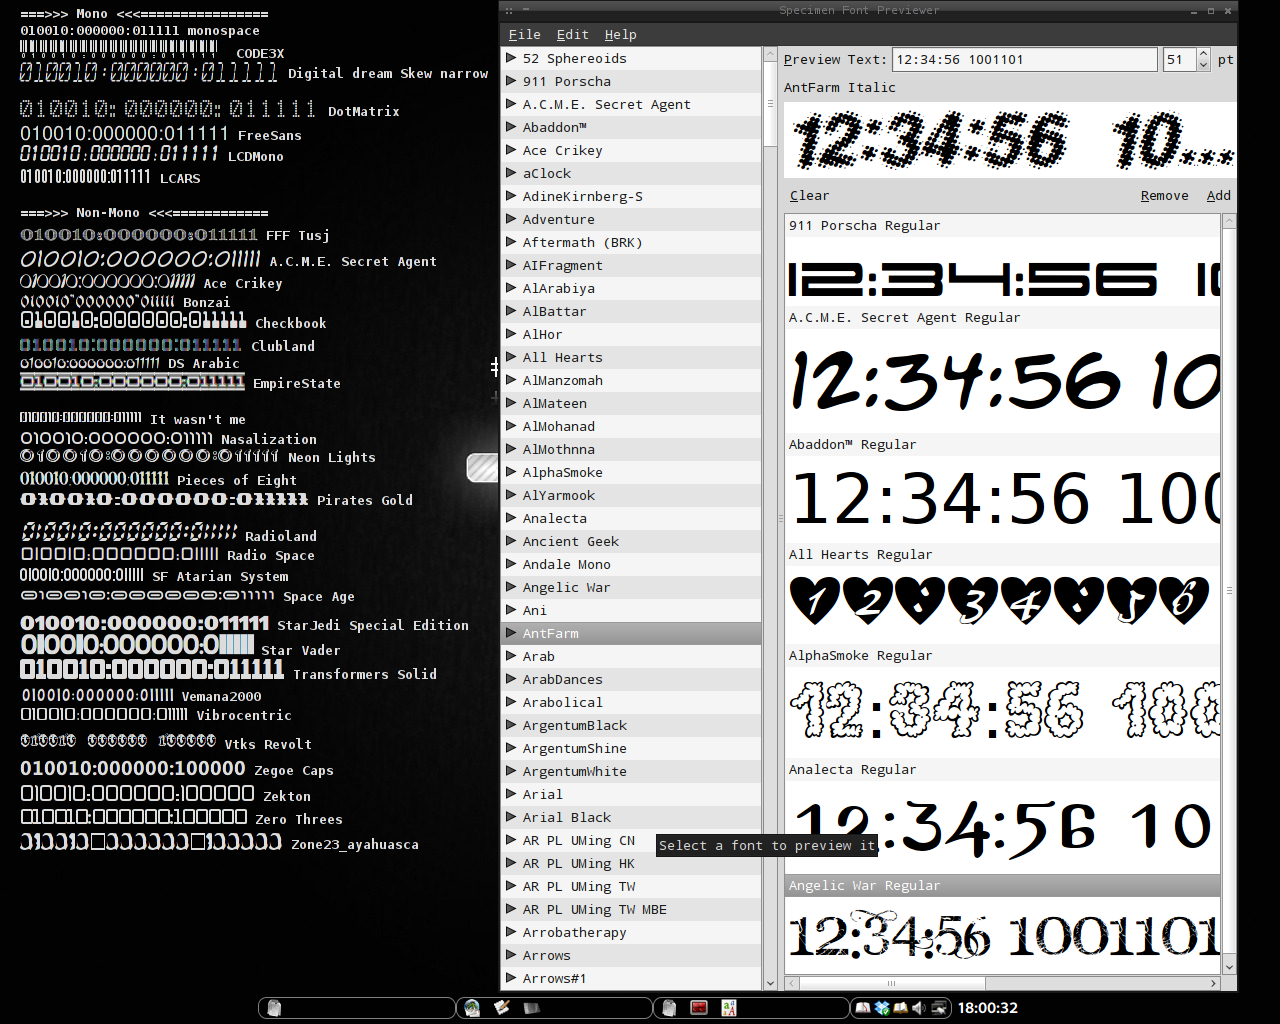The image size is (1280, 1024).
Task: Expand the Andale Mono font row
Action: point(511,564)
